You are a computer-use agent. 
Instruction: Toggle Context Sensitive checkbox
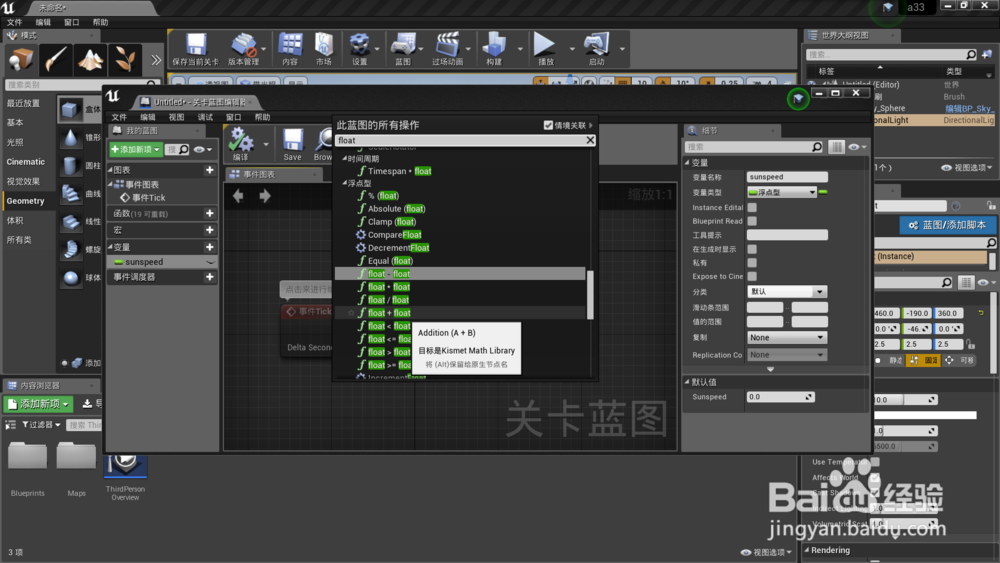coord(548,125)
